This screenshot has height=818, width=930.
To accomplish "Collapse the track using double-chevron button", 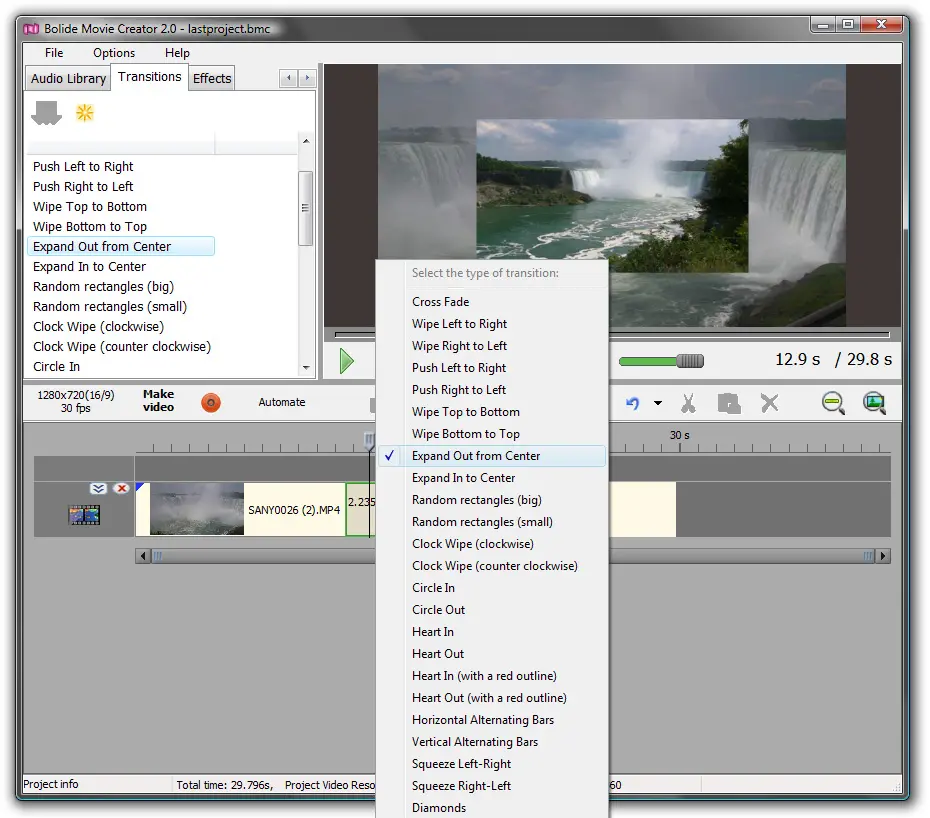I will (x=98, y=488).
